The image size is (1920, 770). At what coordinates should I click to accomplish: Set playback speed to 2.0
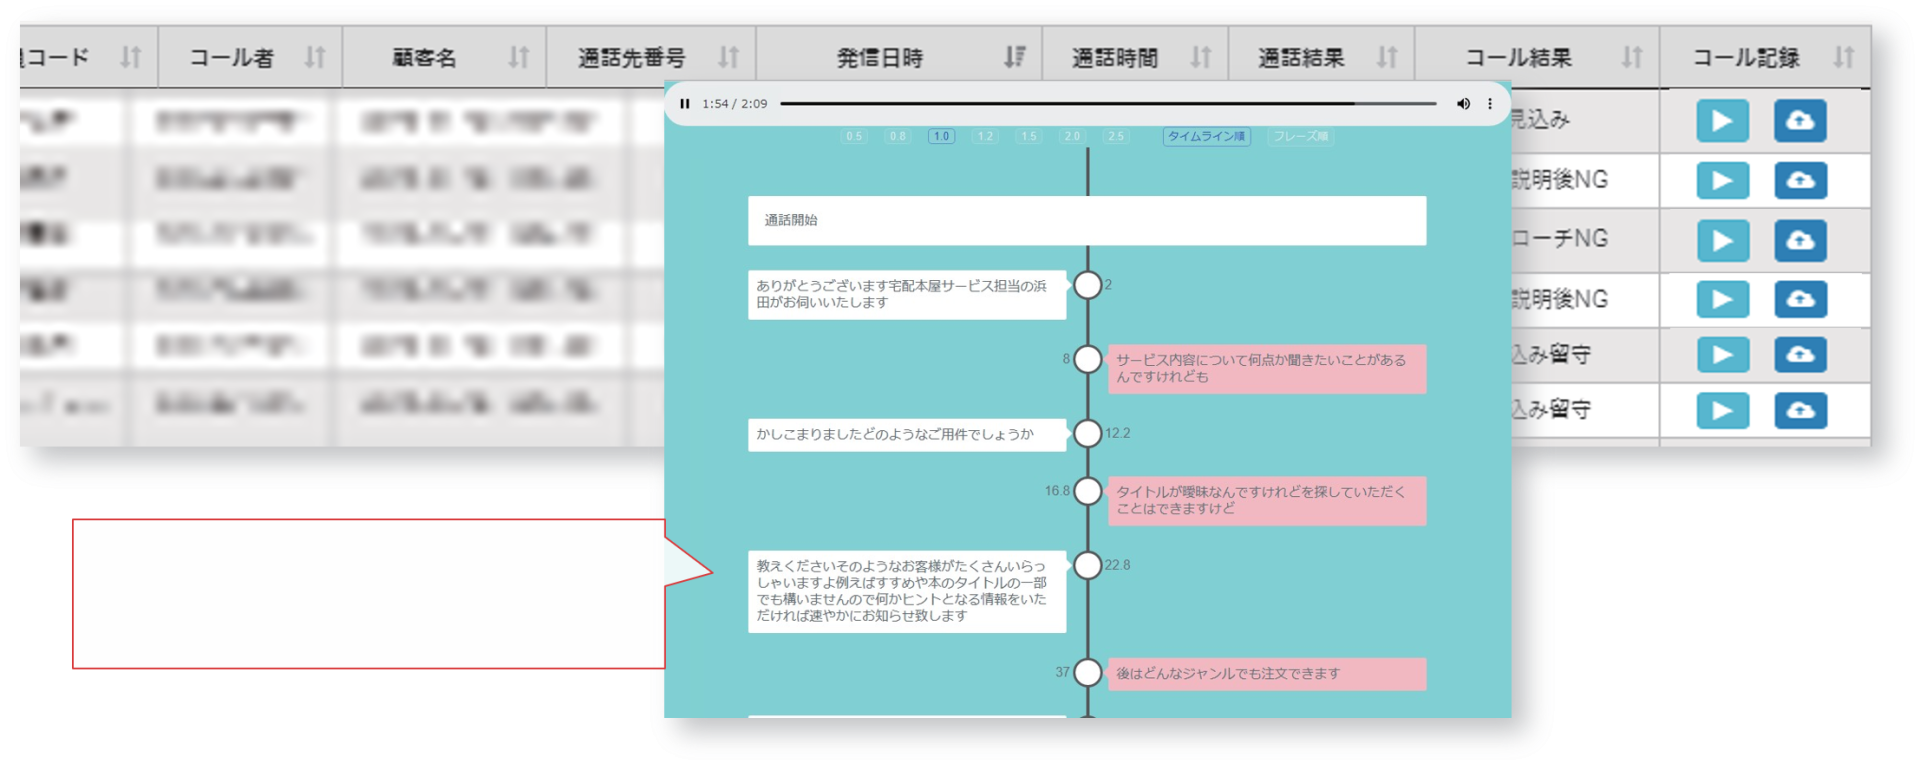(x=1072, y=137)
